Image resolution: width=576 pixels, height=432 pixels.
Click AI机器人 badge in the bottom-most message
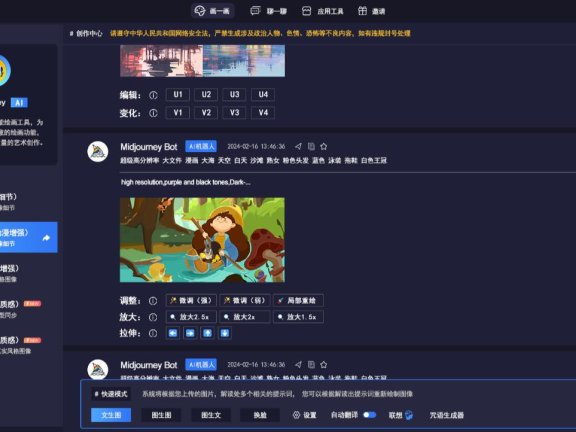point(201,364)
